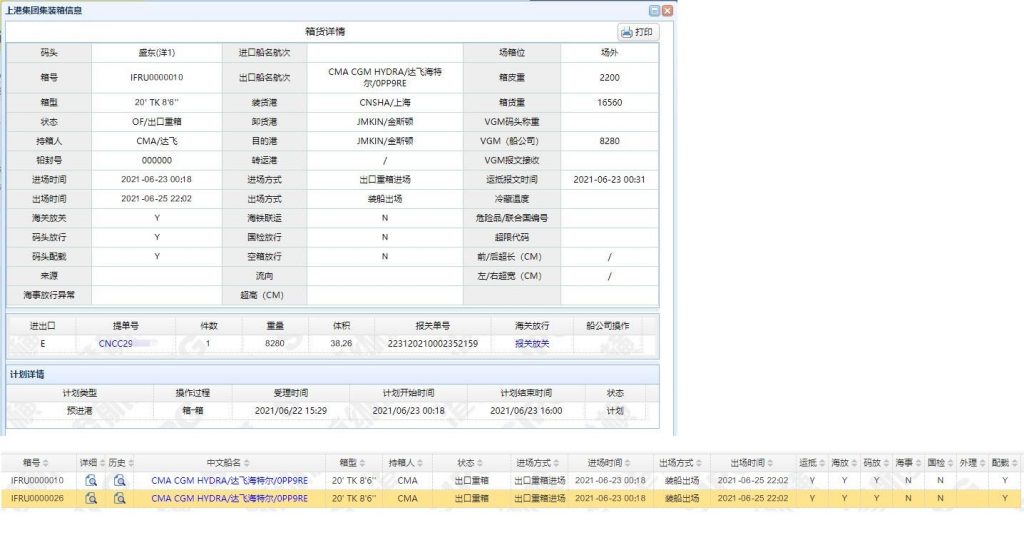The width and height of the screenshot is (1024, 550).
Task: Open history icon for container IFRU0000010
Action: (x=119, y=481)
